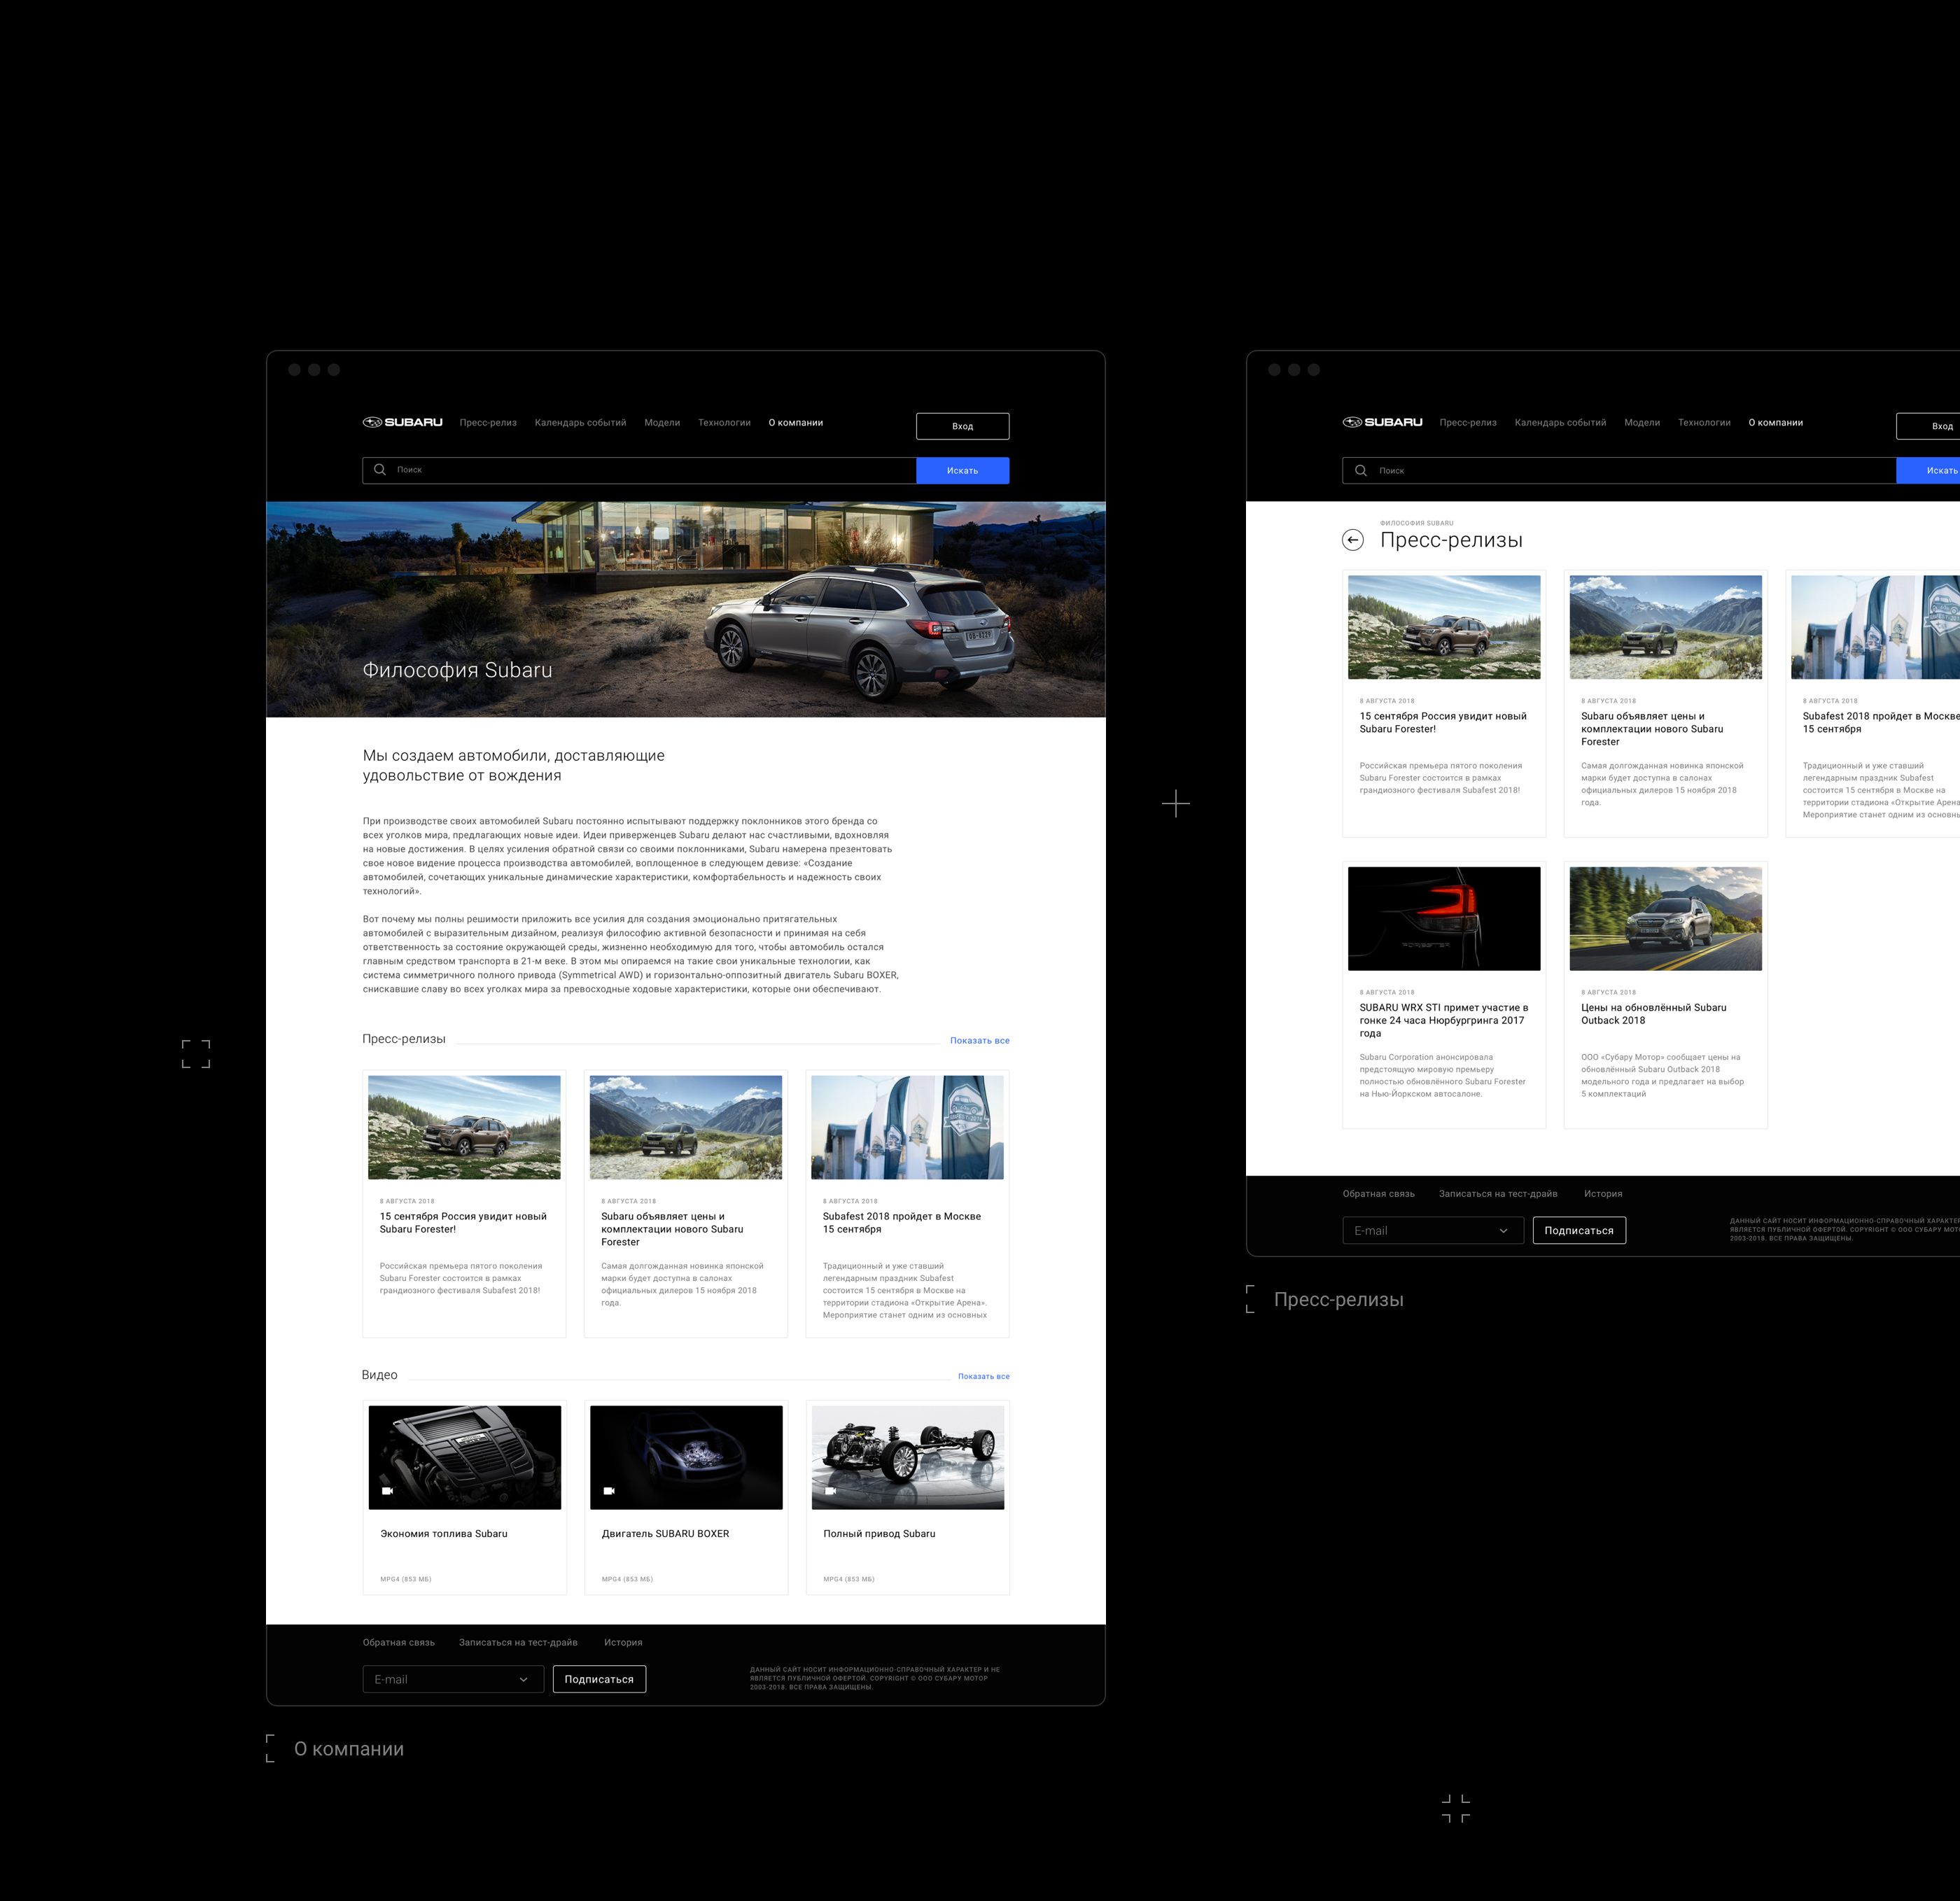
Task: Open Обратная связь link in the right window footer
Action: [x=1378, y=1194]
